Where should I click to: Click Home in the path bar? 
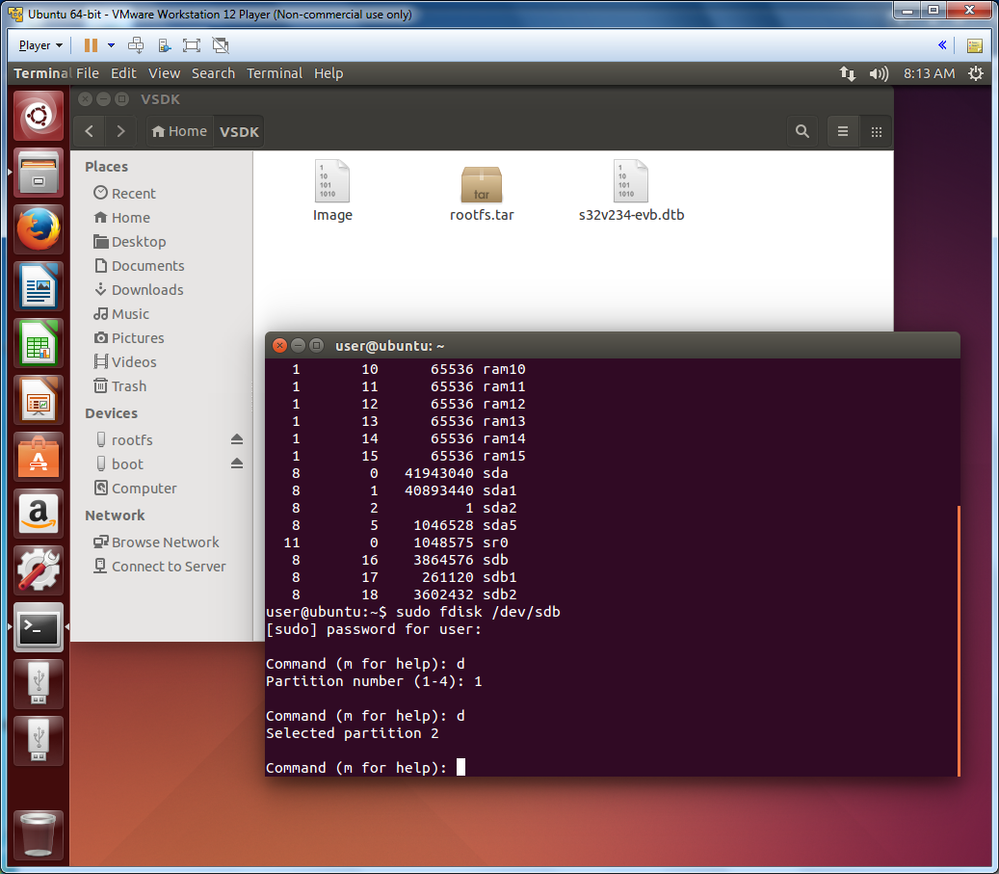point(180,131)
